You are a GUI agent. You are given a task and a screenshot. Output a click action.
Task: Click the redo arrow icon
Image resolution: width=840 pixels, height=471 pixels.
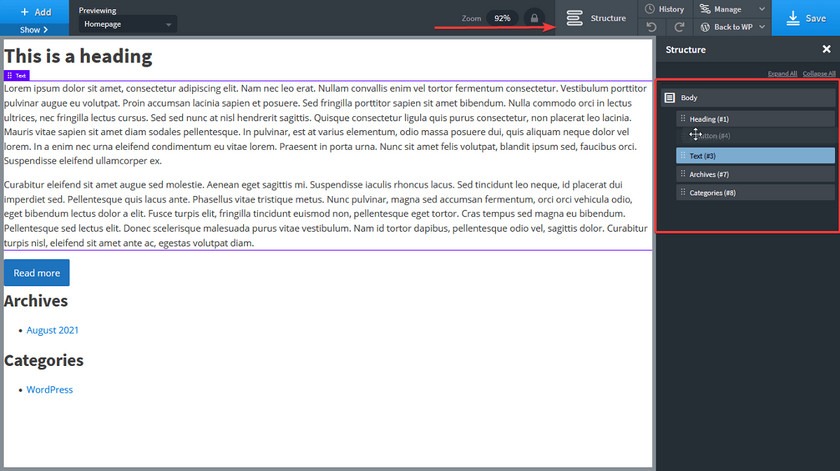(680, 27)
